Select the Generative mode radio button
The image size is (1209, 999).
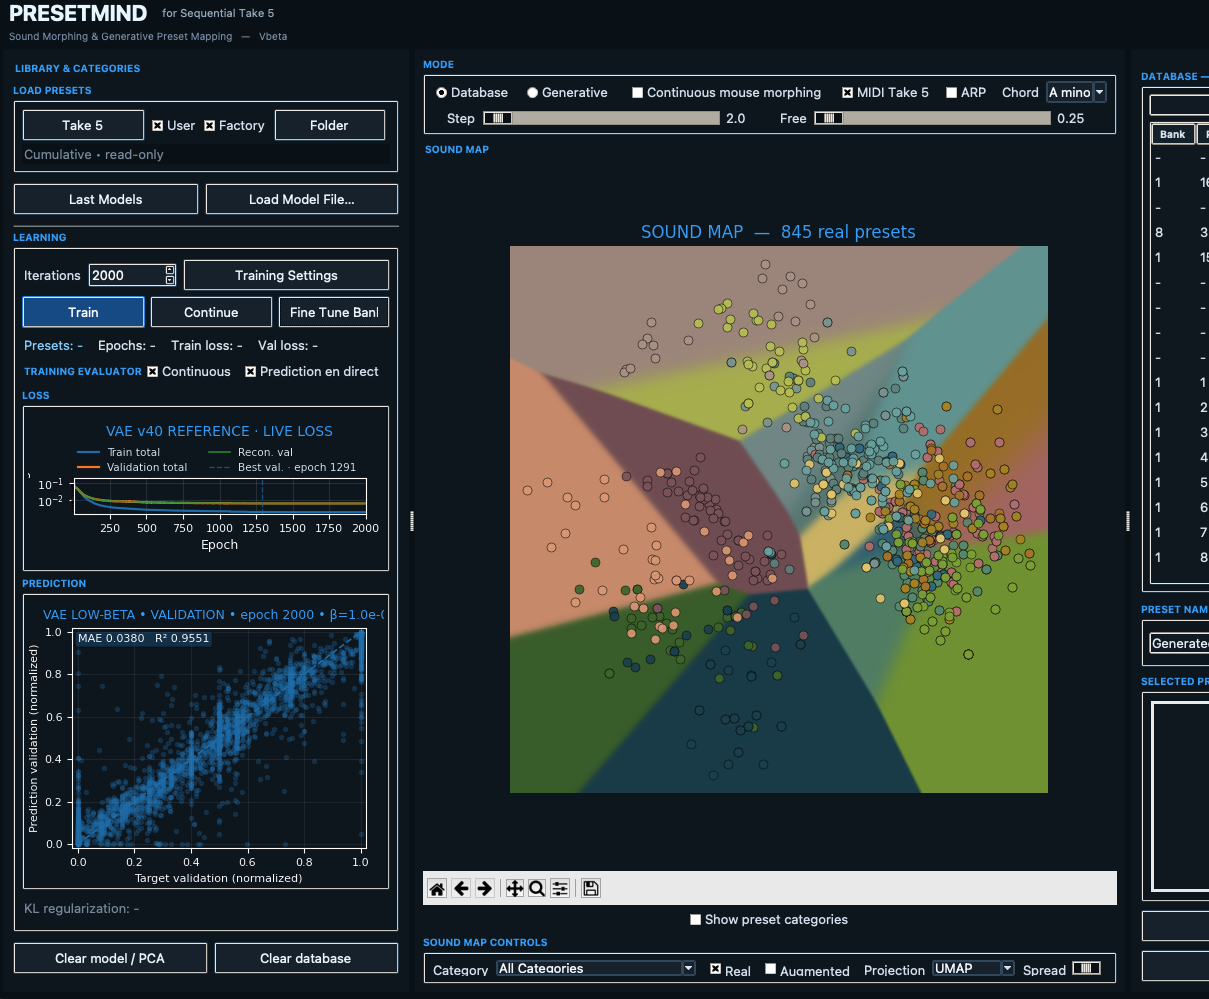(x=533, y=92)
